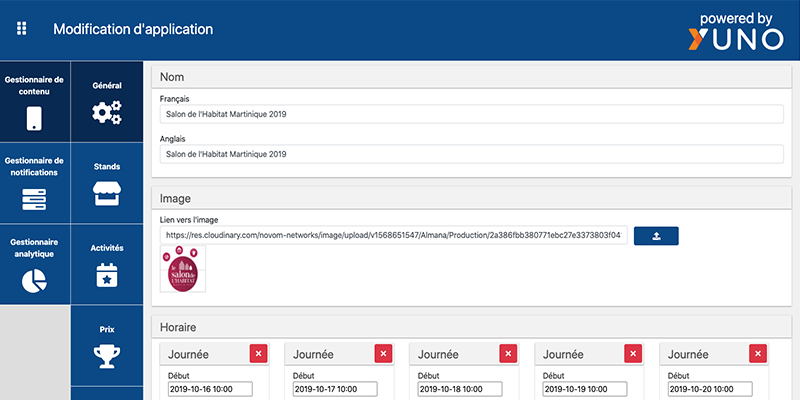Delete the 2019-10-20 Journée entry
The image size is (800, 400).
[x=758, y=354]
